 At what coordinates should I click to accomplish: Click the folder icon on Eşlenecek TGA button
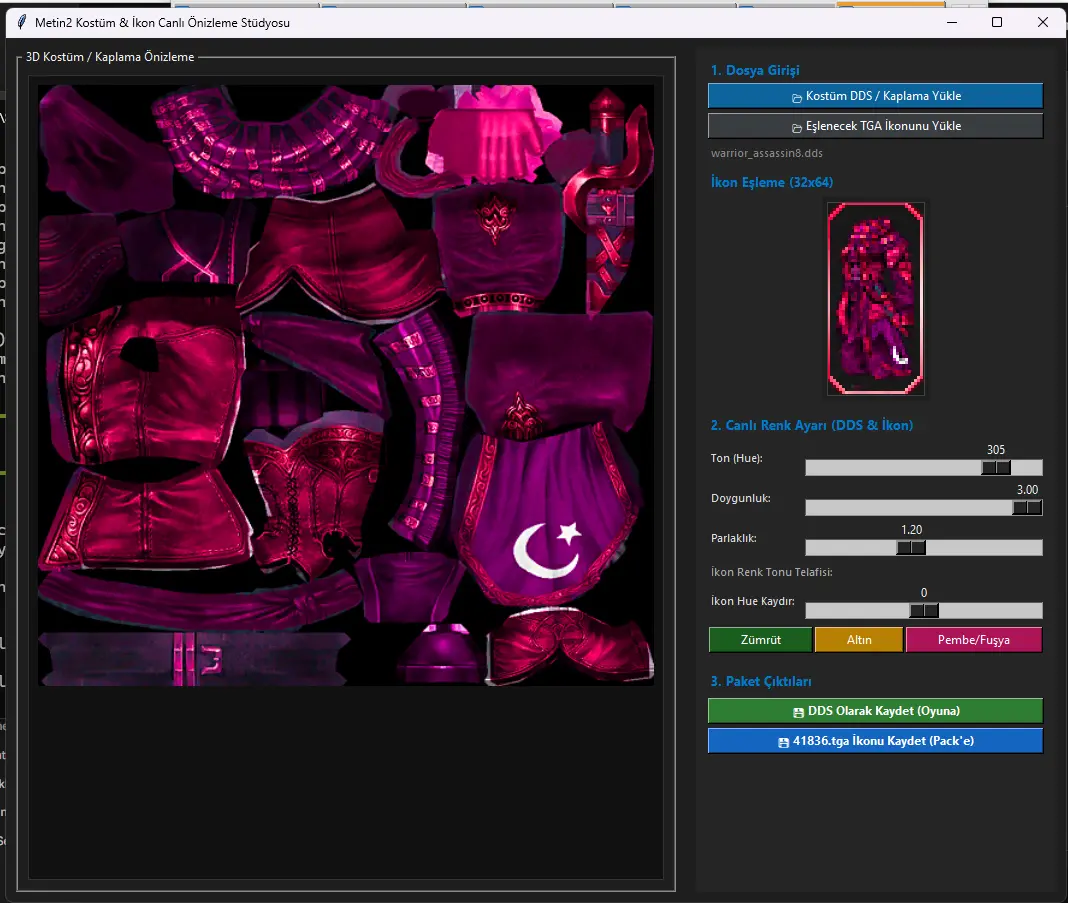click(x=796, y=127)
